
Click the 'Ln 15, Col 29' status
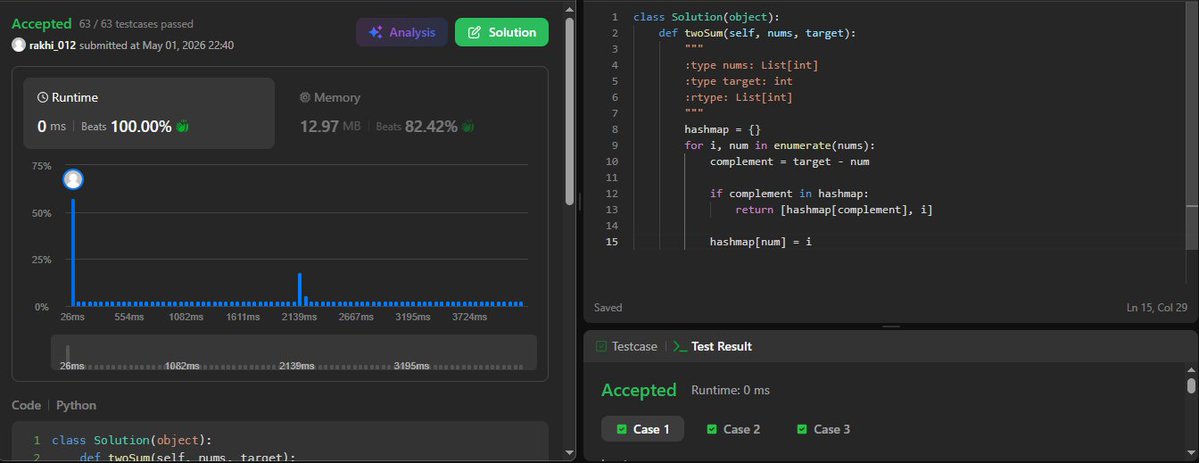point(1157,308)
